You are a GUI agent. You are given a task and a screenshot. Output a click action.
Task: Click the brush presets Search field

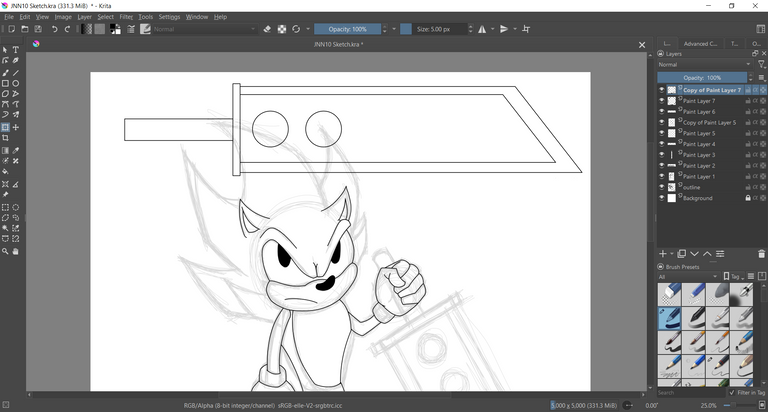pyautogui.click(x=691, y=393)
